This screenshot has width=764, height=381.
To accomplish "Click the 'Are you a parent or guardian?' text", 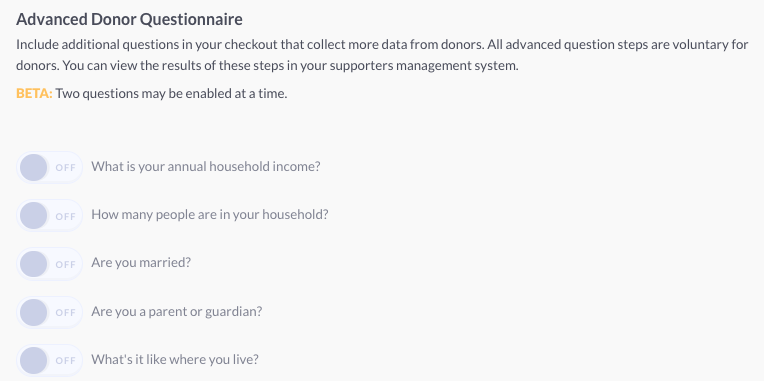I will [176, 311].
